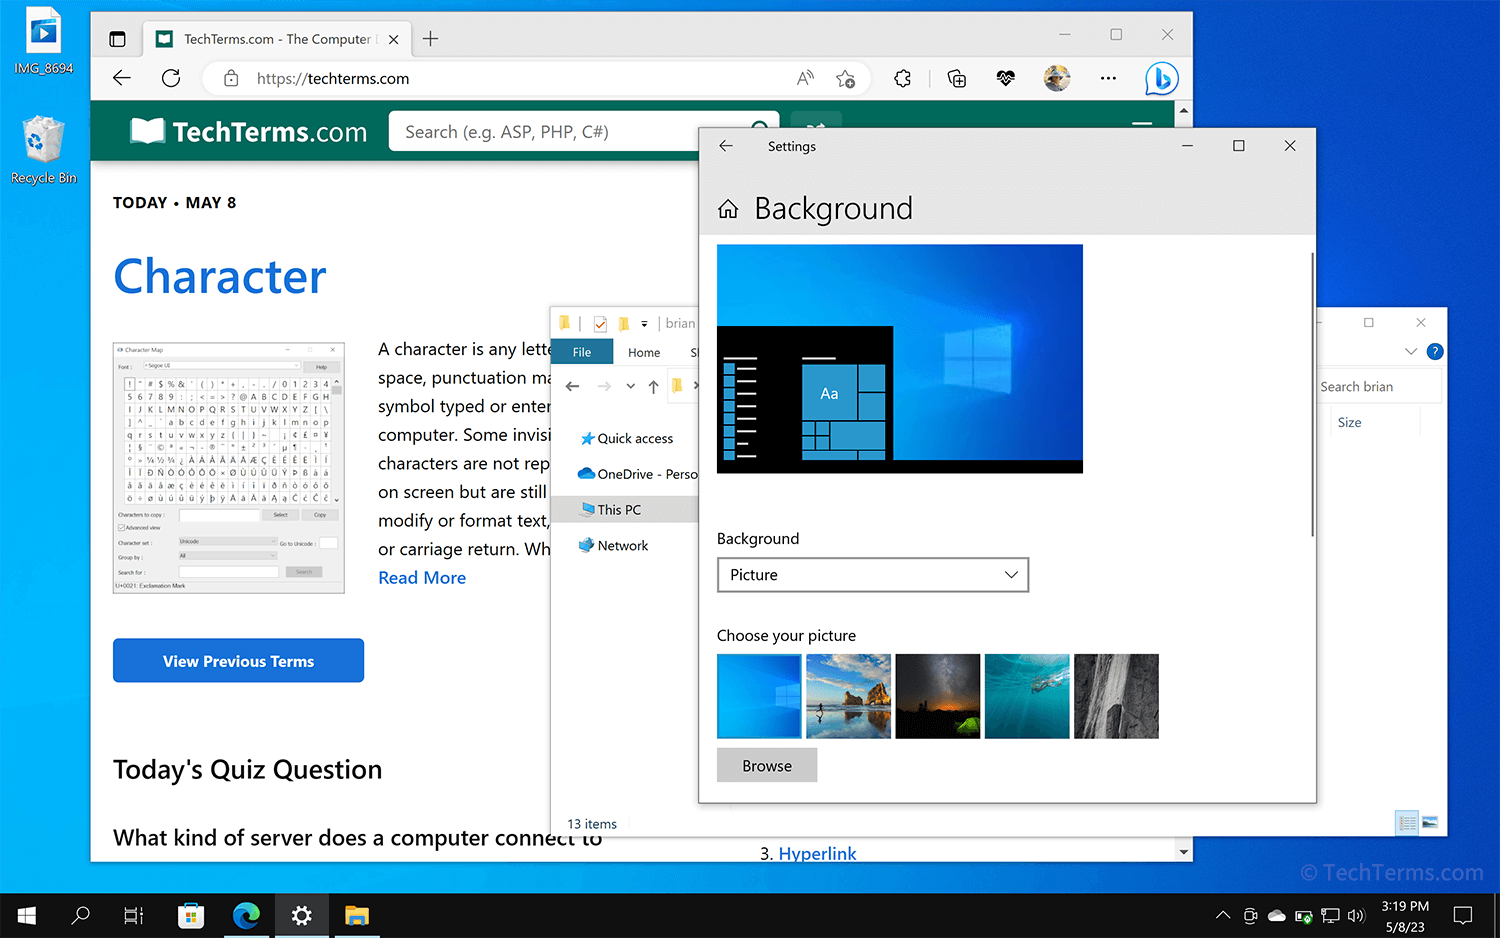Launch Microsoft Store from taskbar
The image size is (1500, 938).
click(190, 915)
